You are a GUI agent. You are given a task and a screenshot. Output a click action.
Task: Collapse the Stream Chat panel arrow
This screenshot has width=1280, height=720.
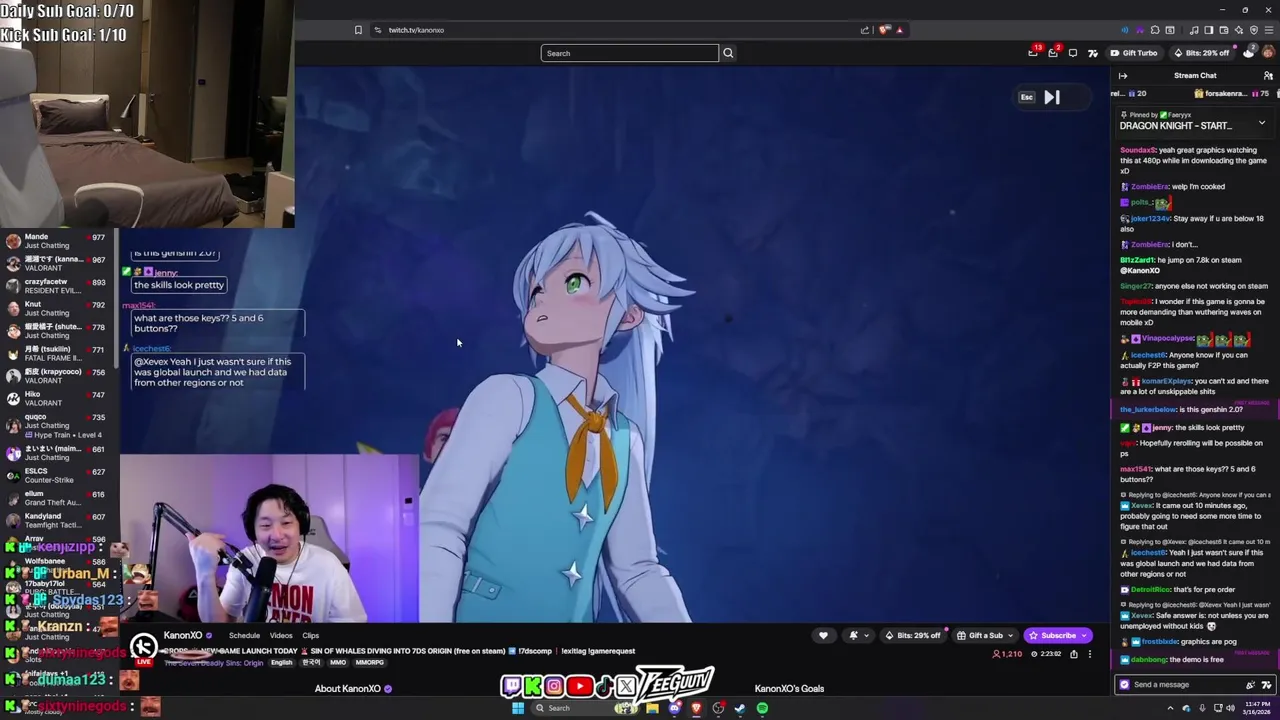1123,75
